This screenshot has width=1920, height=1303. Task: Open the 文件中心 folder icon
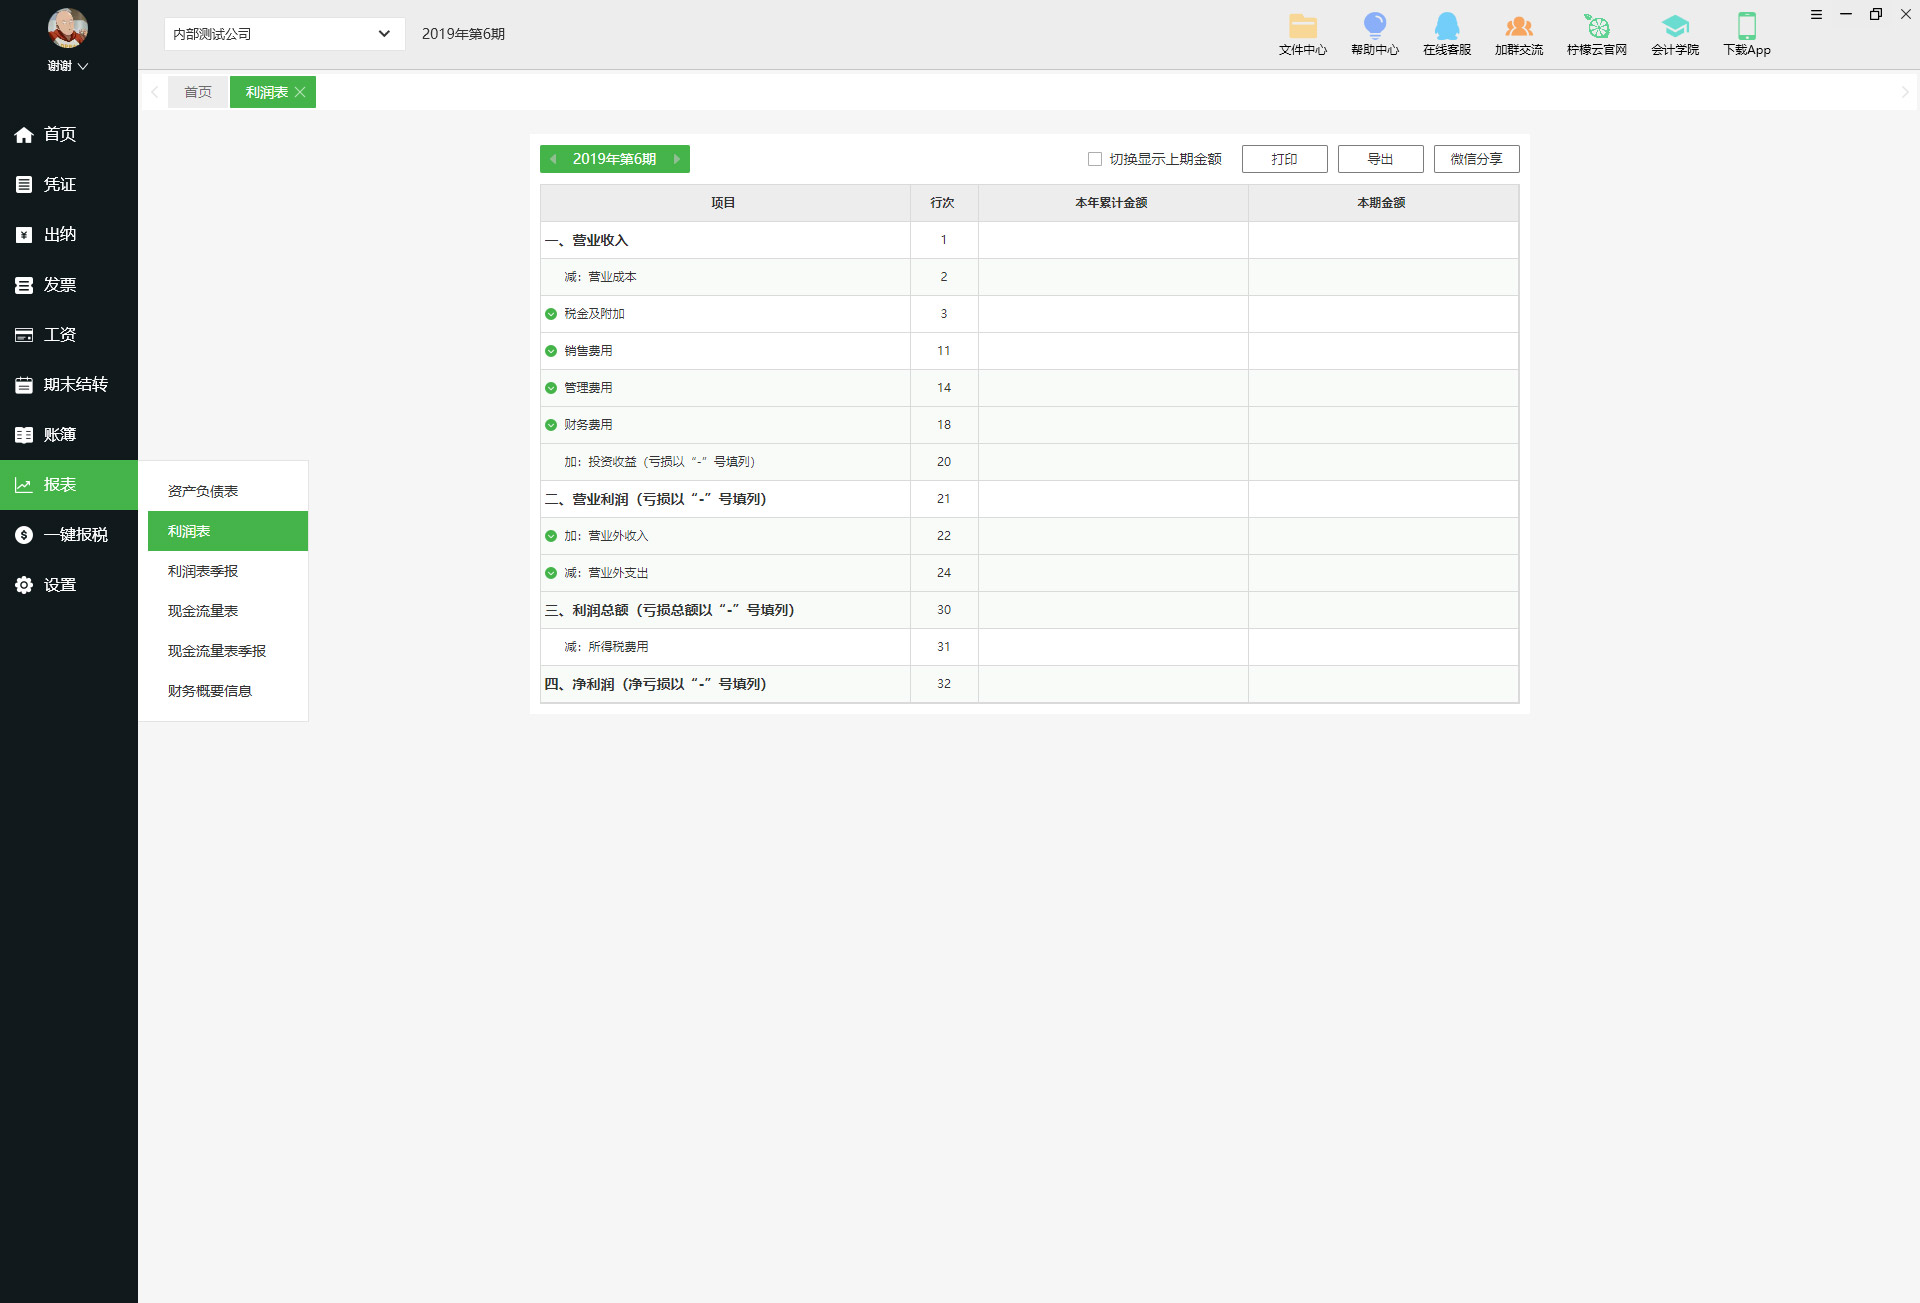click(x=1302, y=27)
